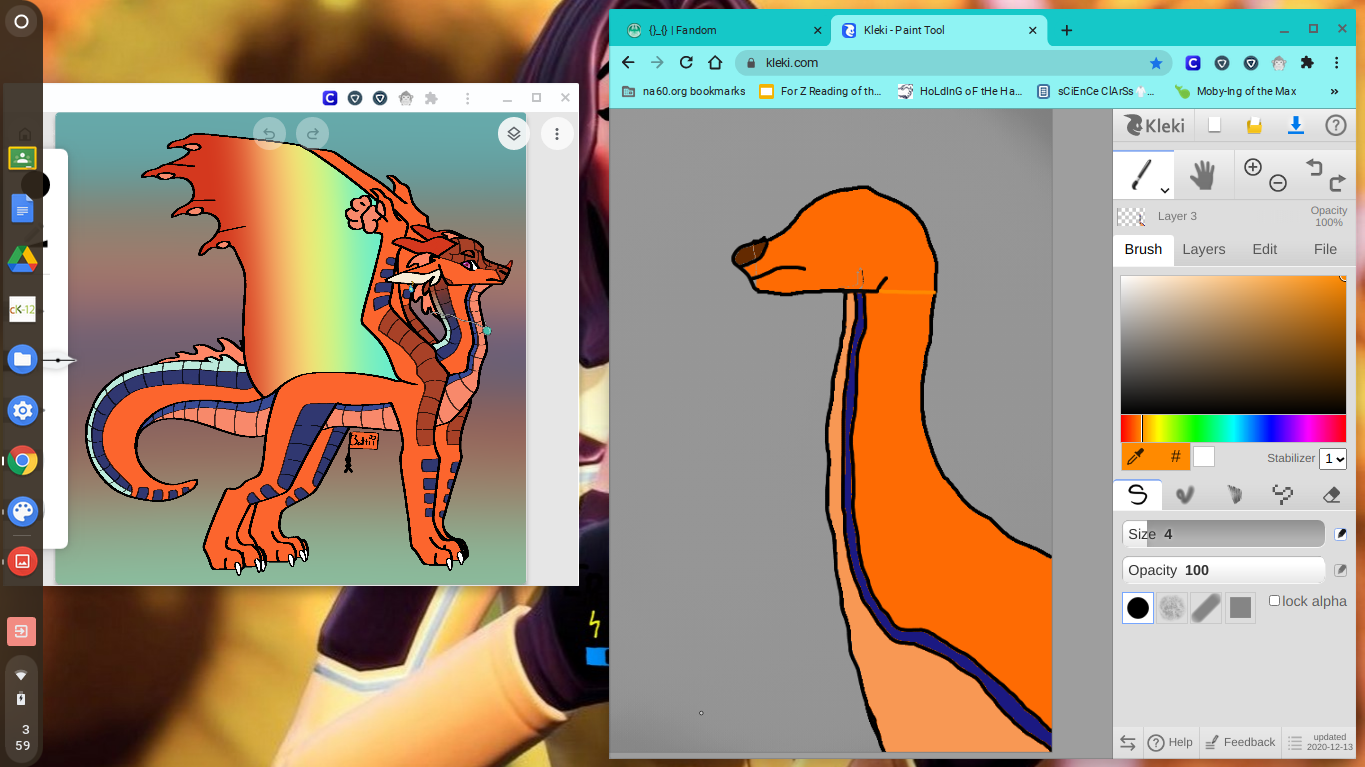Import an image via the yellow folder icon
1365x767 pixels.
pyautogui.click(x=1254, y=125)
